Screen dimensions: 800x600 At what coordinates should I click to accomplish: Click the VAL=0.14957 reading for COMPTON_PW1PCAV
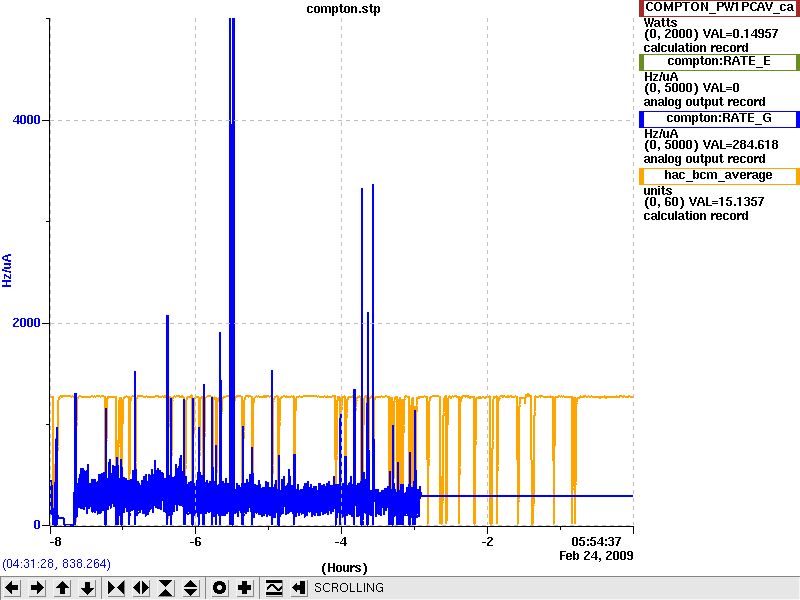click(x=741, y=34)
